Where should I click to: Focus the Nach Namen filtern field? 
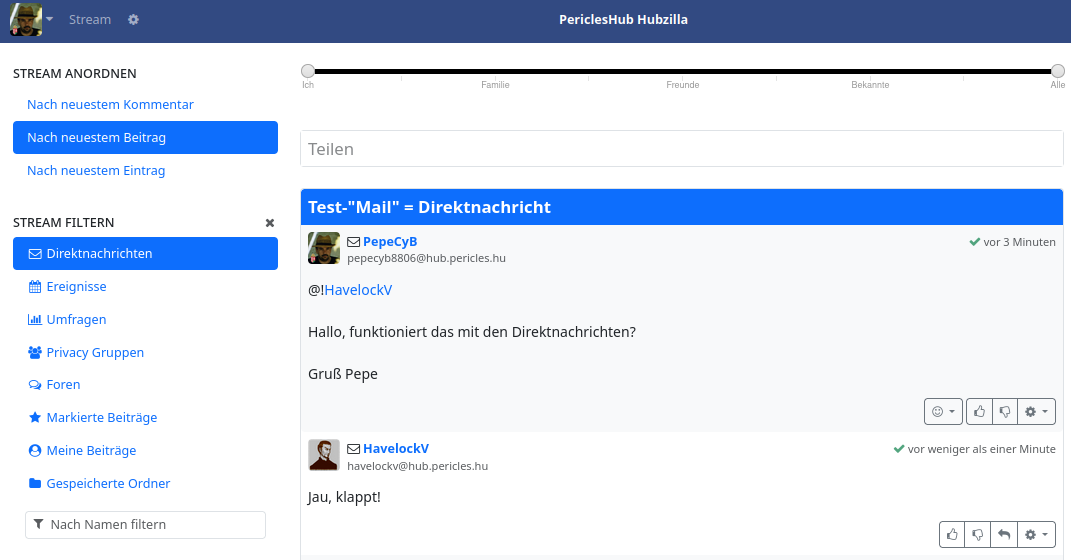(x=145, y=524)
